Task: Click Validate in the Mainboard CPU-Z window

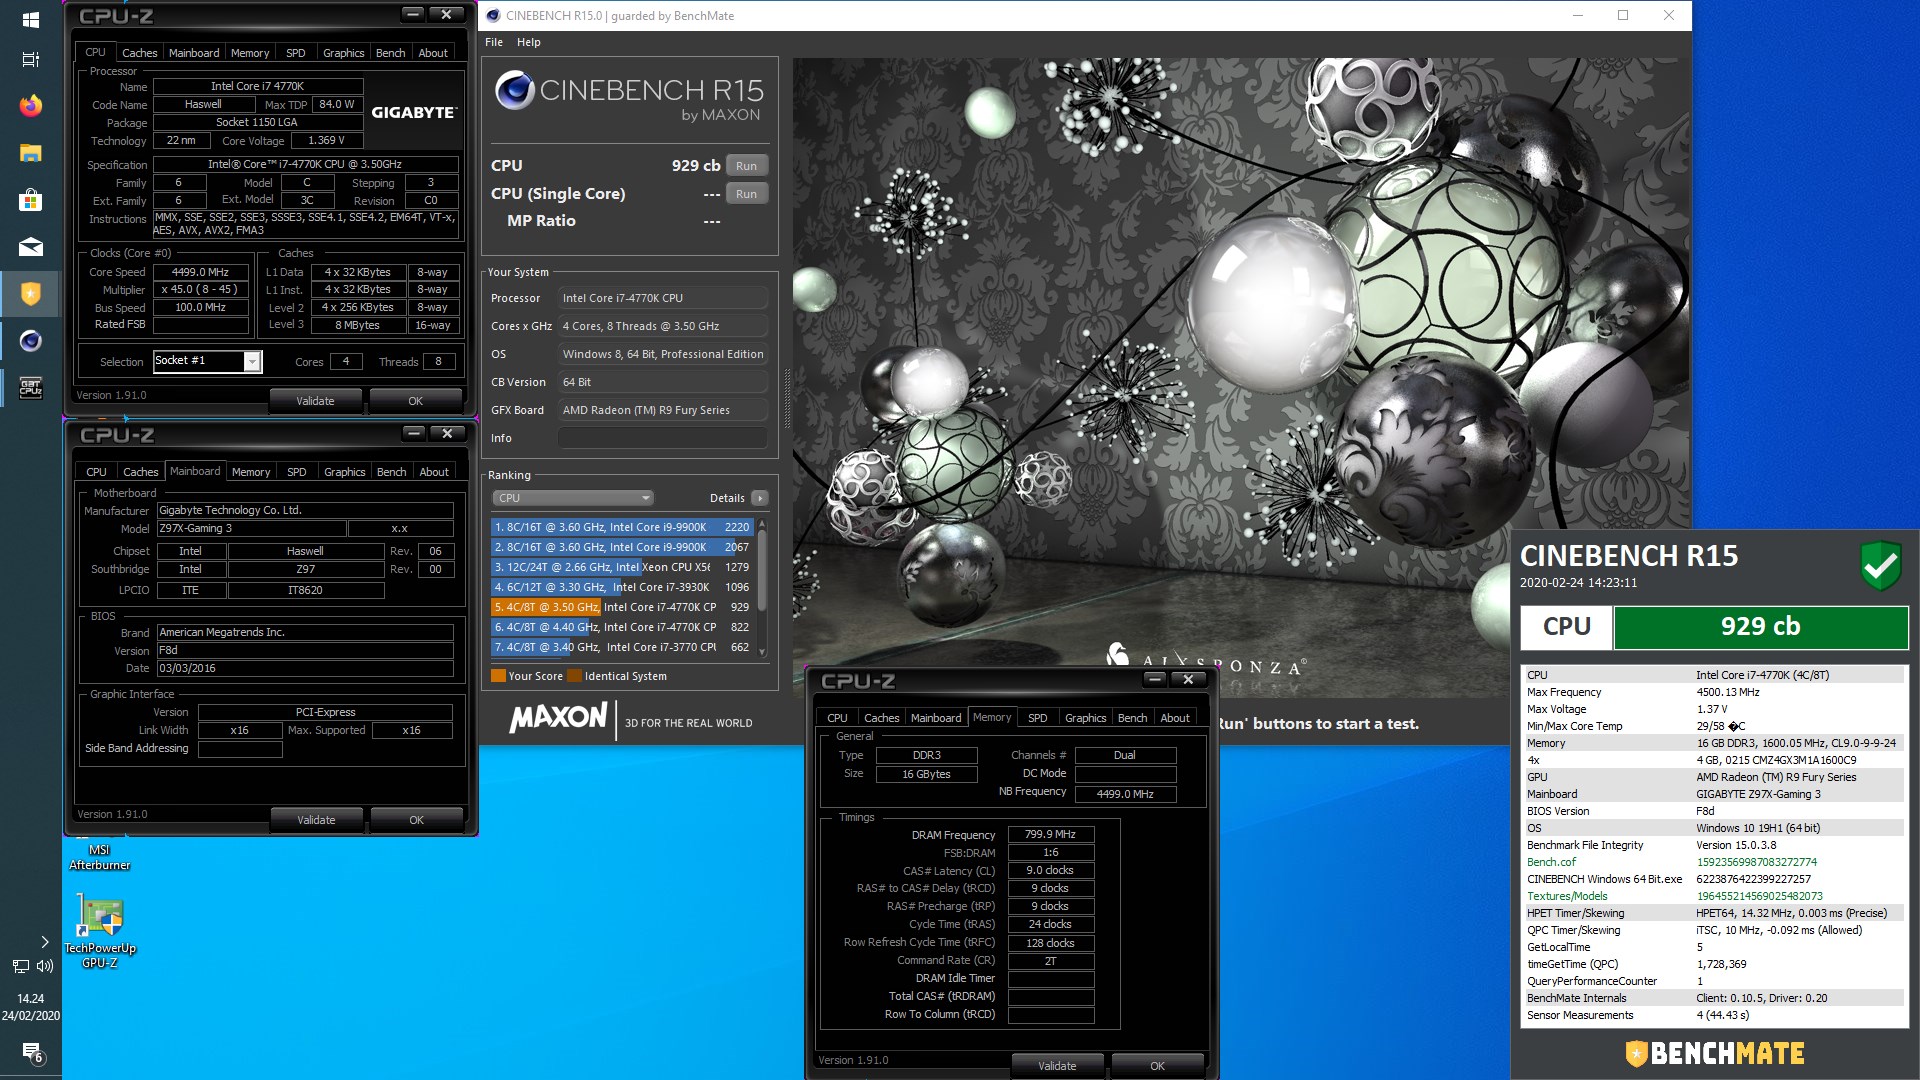Action: [316, 820]
